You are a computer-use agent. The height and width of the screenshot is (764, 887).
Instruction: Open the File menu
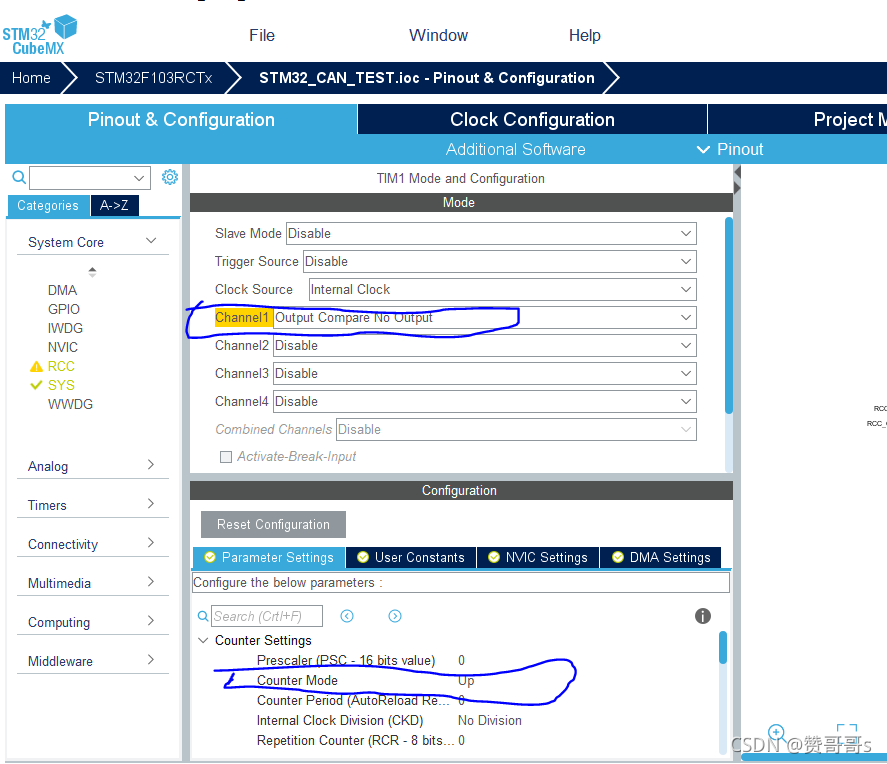pyautogui.click(x=262, y=35)
